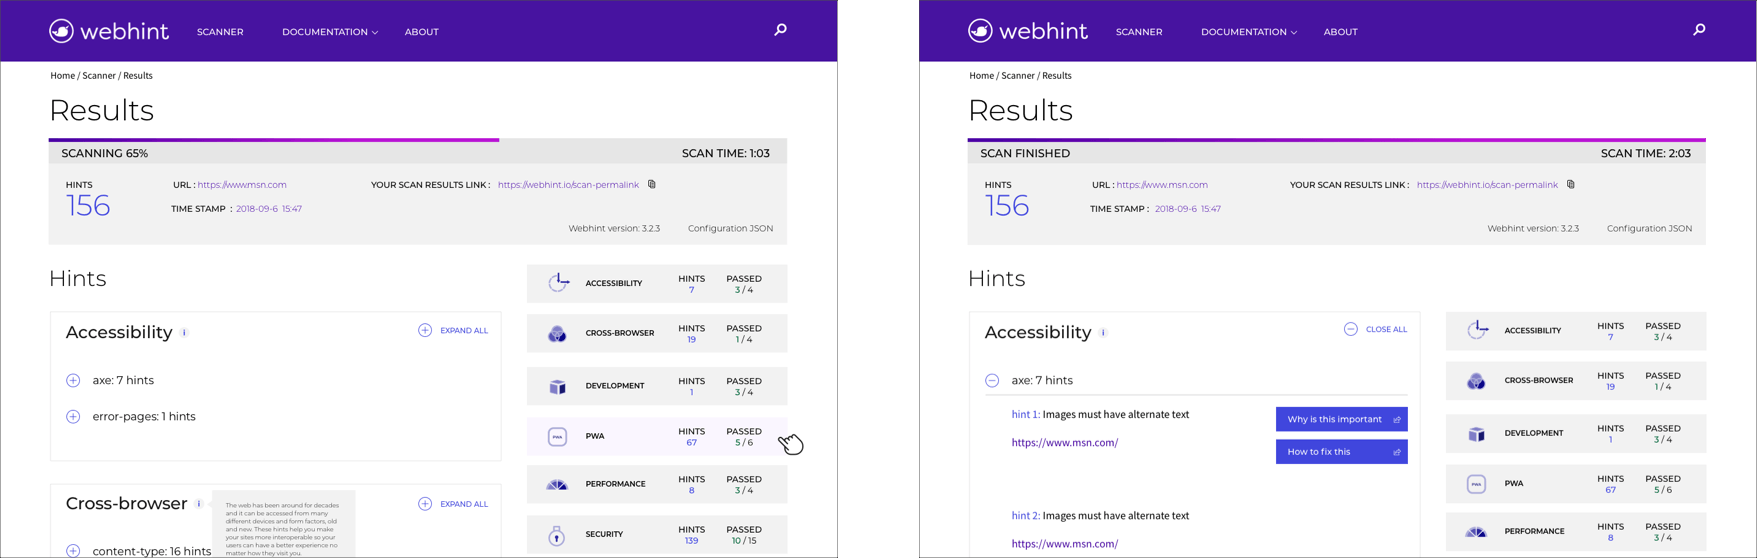
Task: Click Accessibility category icon in left screen summary
Action: [x=558, y=283]
